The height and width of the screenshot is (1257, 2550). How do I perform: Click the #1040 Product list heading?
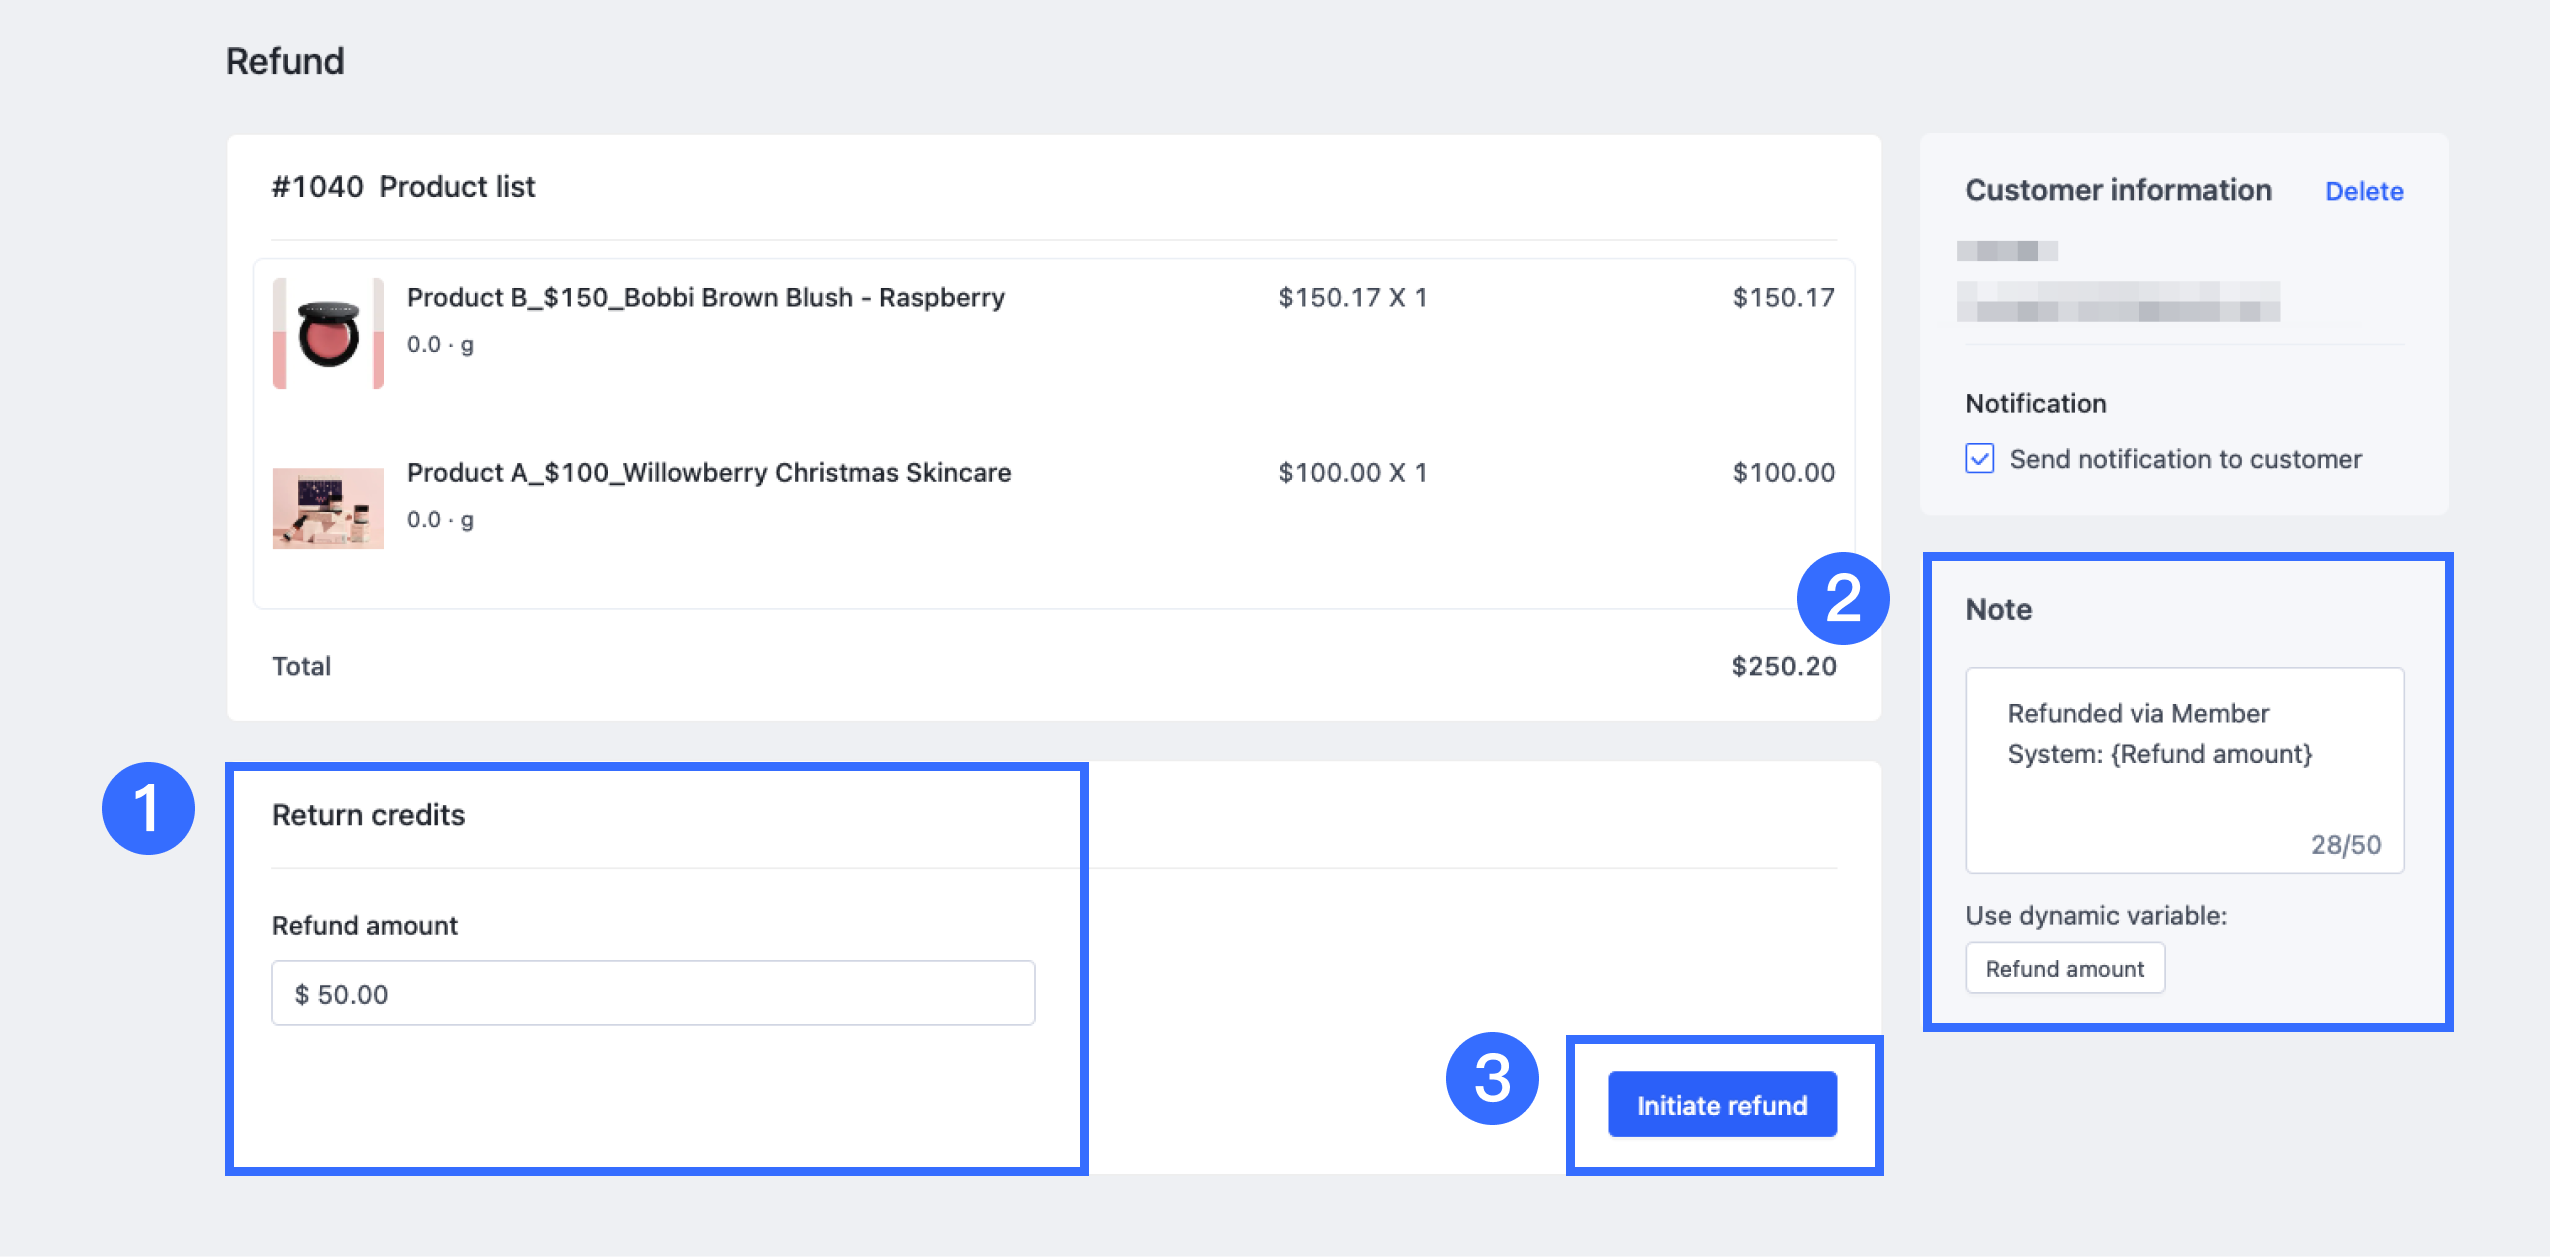pos(403,187)
